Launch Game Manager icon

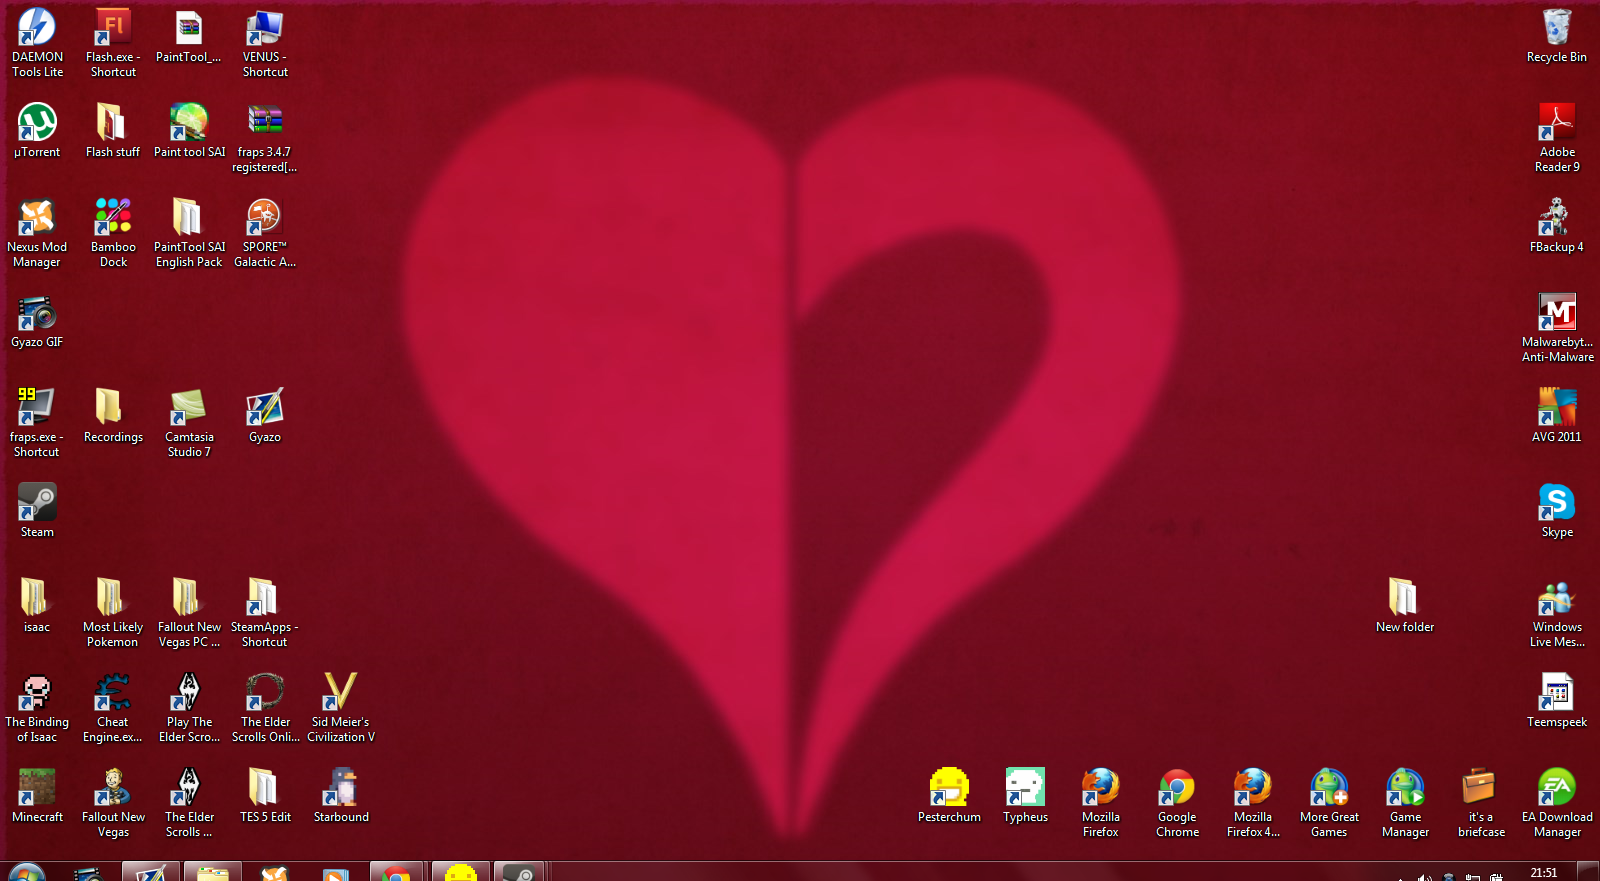[x=1405, y=803]
